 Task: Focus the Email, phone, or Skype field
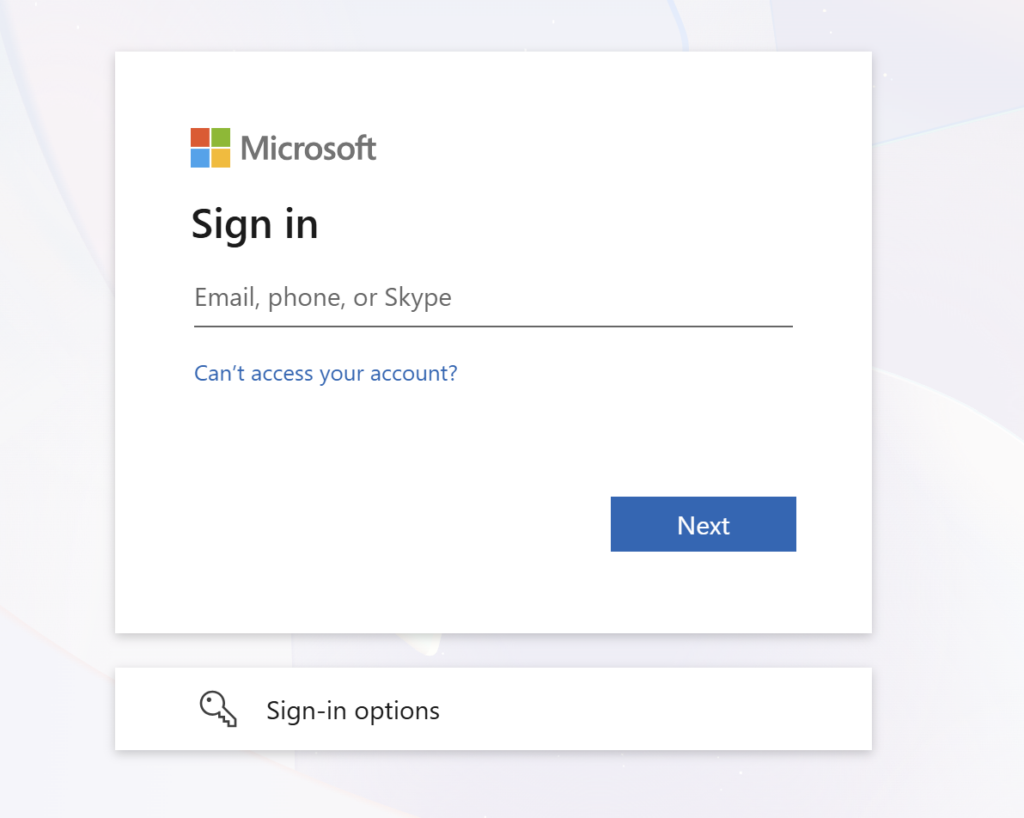click(492, 297)
